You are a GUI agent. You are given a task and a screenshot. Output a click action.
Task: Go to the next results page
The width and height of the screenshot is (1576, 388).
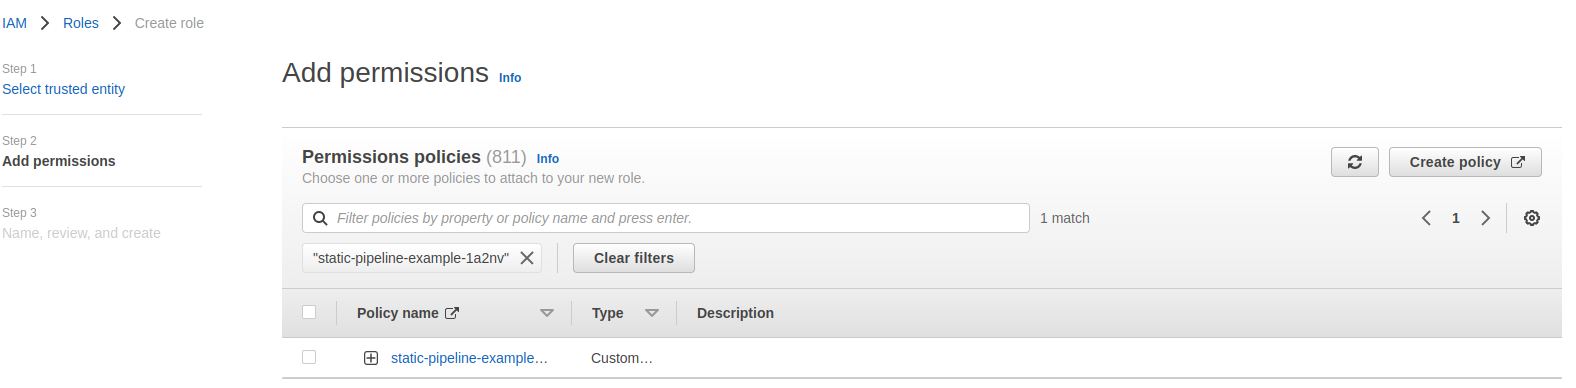point(1485,218)
